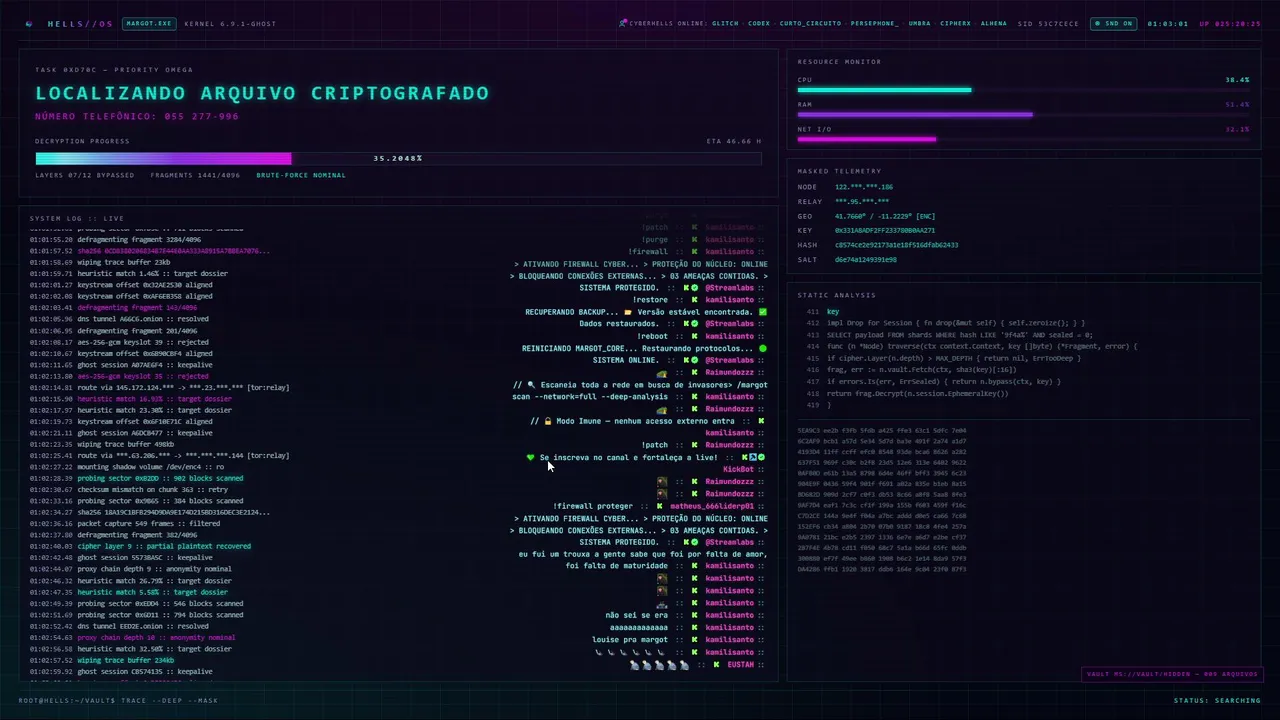Click the LOCALIZANDO ARQUIVO CRIPTOGRAFADO heading

tap(262, 93)
